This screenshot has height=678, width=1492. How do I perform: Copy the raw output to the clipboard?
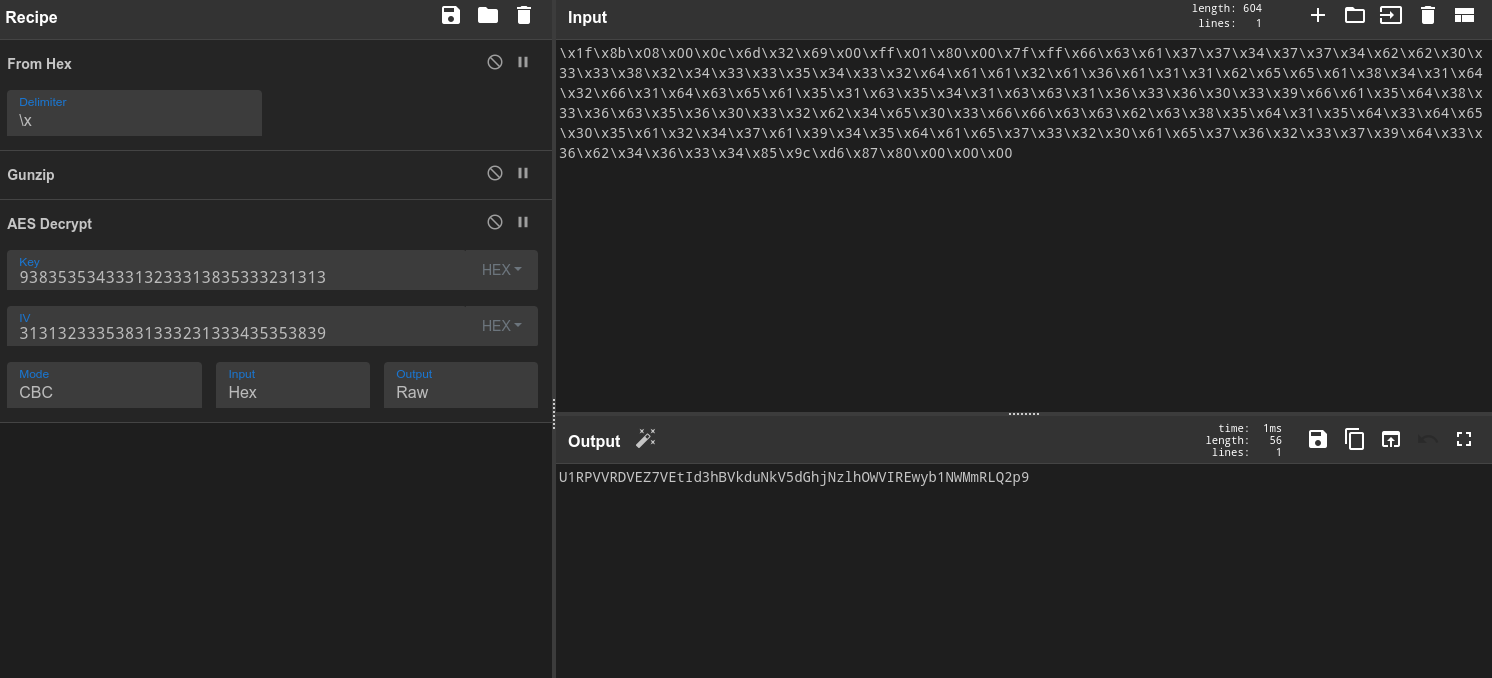coord(1354,439)
